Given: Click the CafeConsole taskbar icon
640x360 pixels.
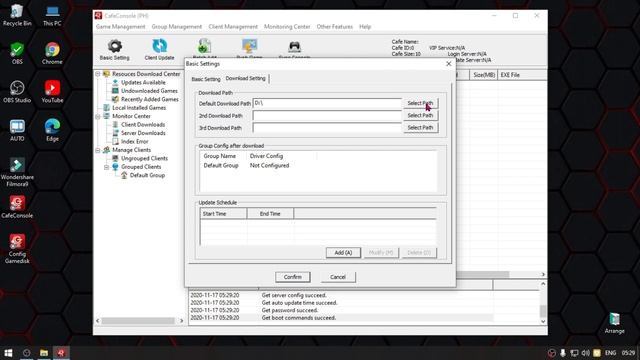Looking at the screenshot, I should pos(61,353).
